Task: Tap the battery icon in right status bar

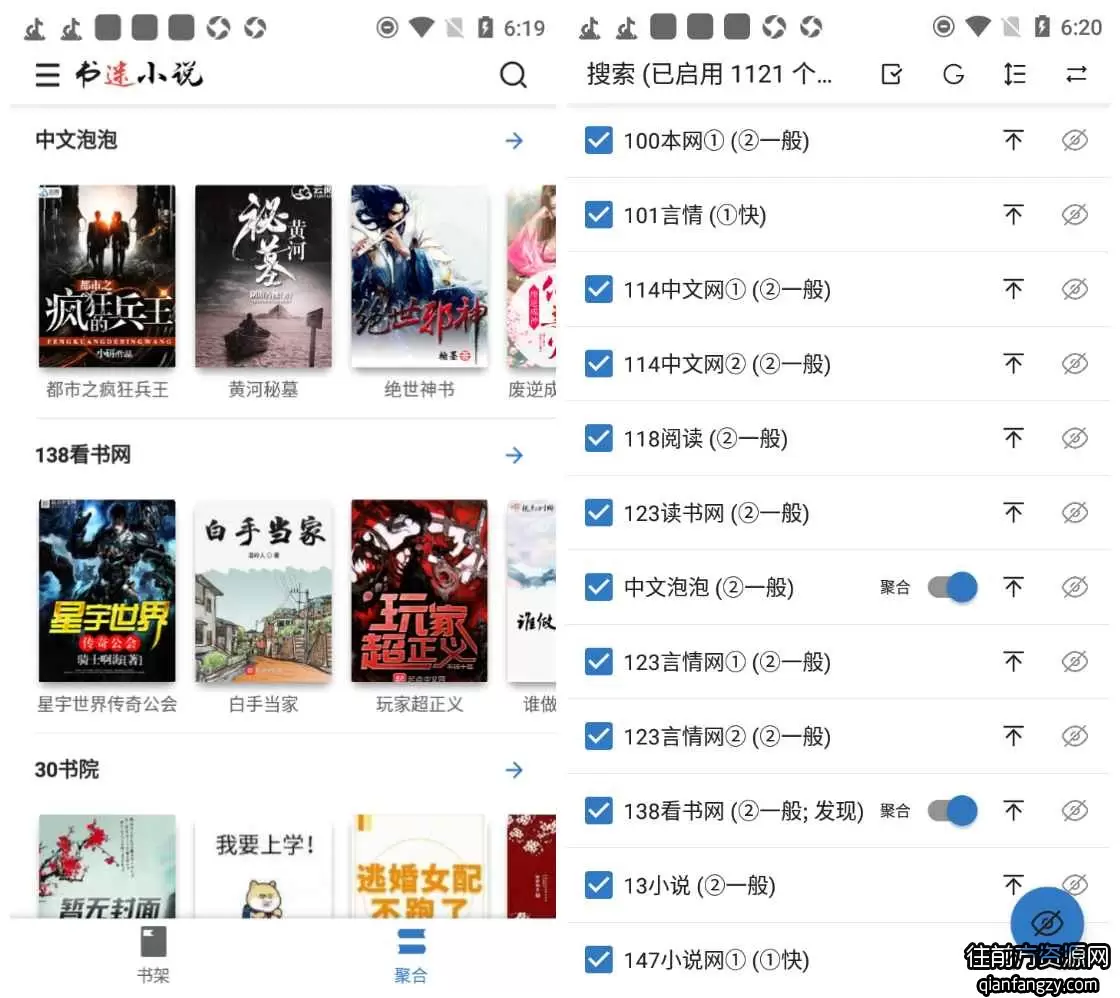Action: click(1042, 27)
